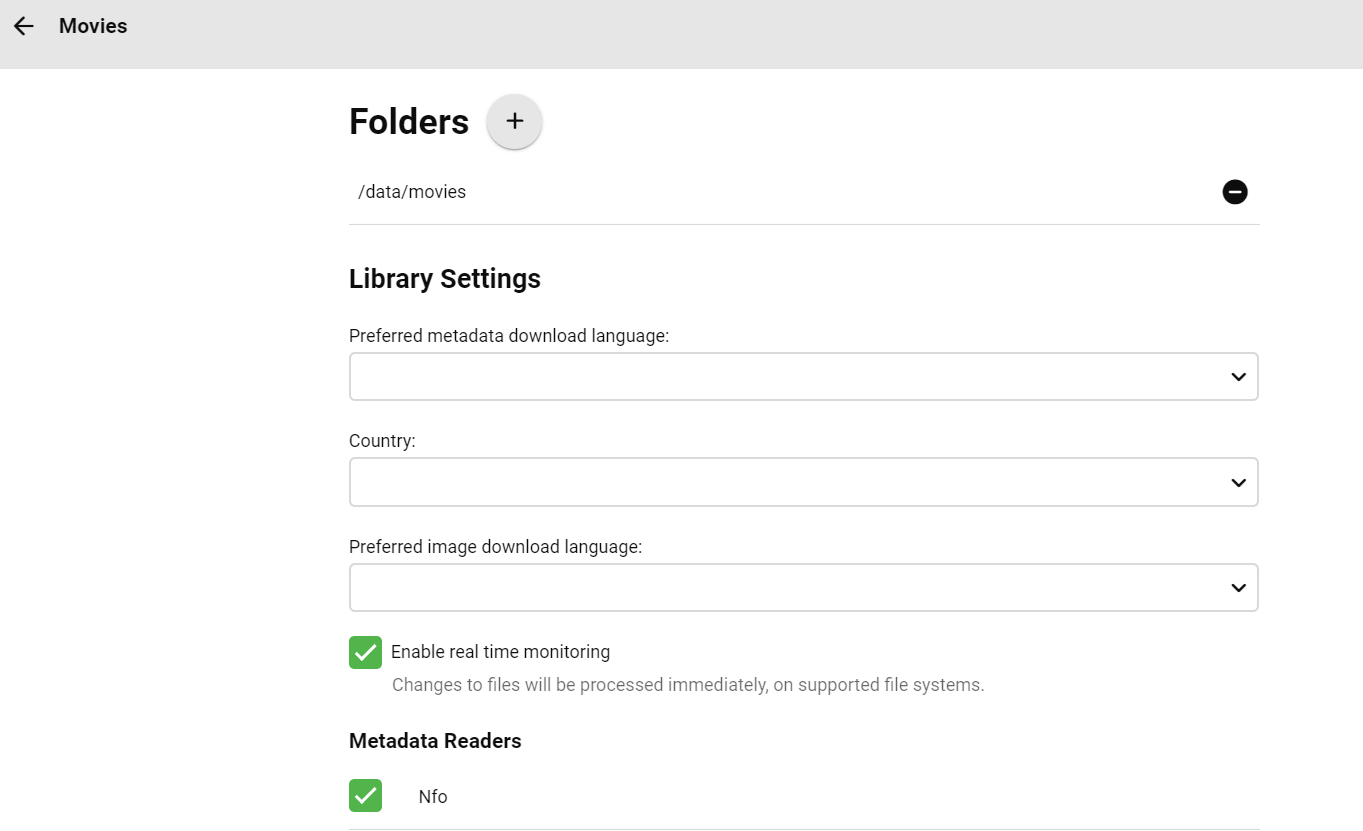Select the /data/movies folder path

pyautogui.click(x=412, y=192)
